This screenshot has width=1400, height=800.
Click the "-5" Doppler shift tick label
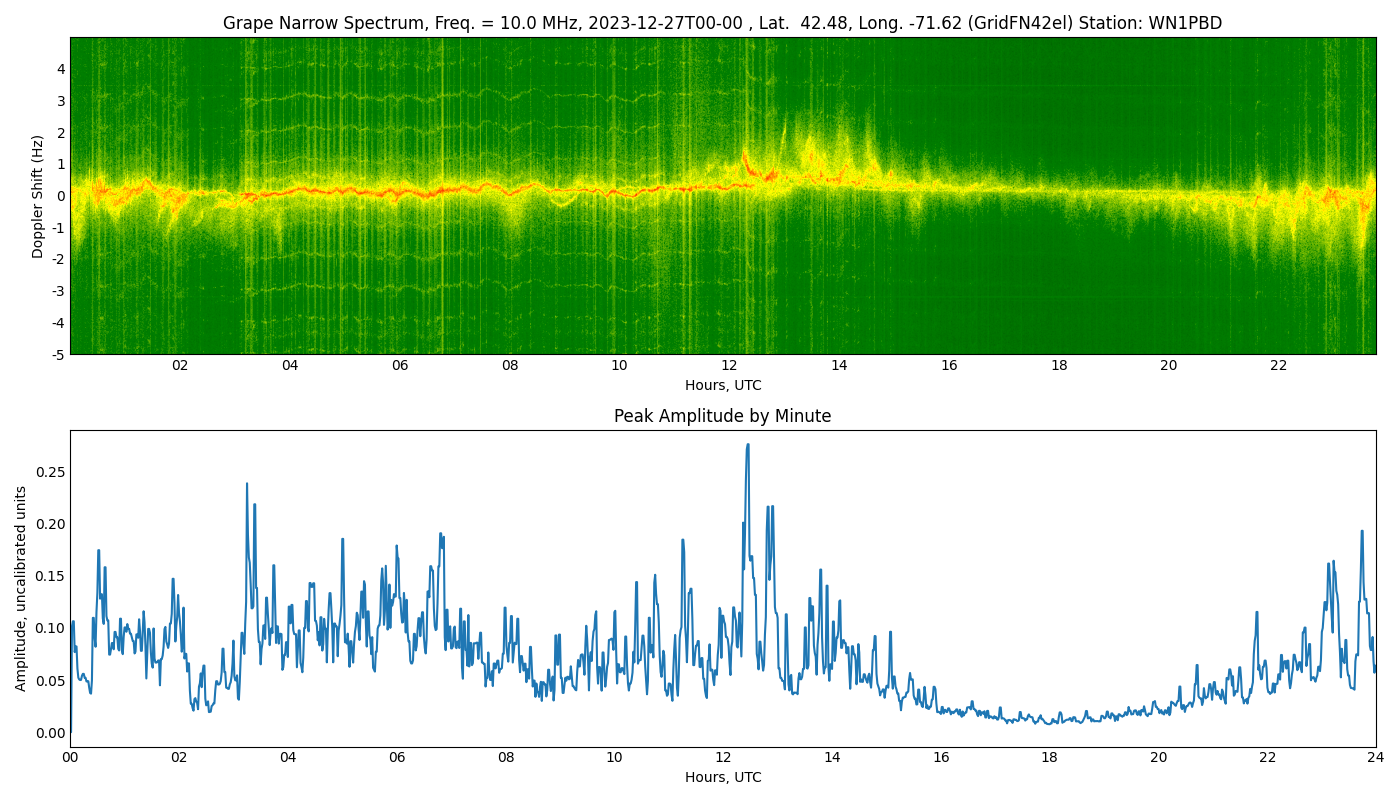point(58,354)
